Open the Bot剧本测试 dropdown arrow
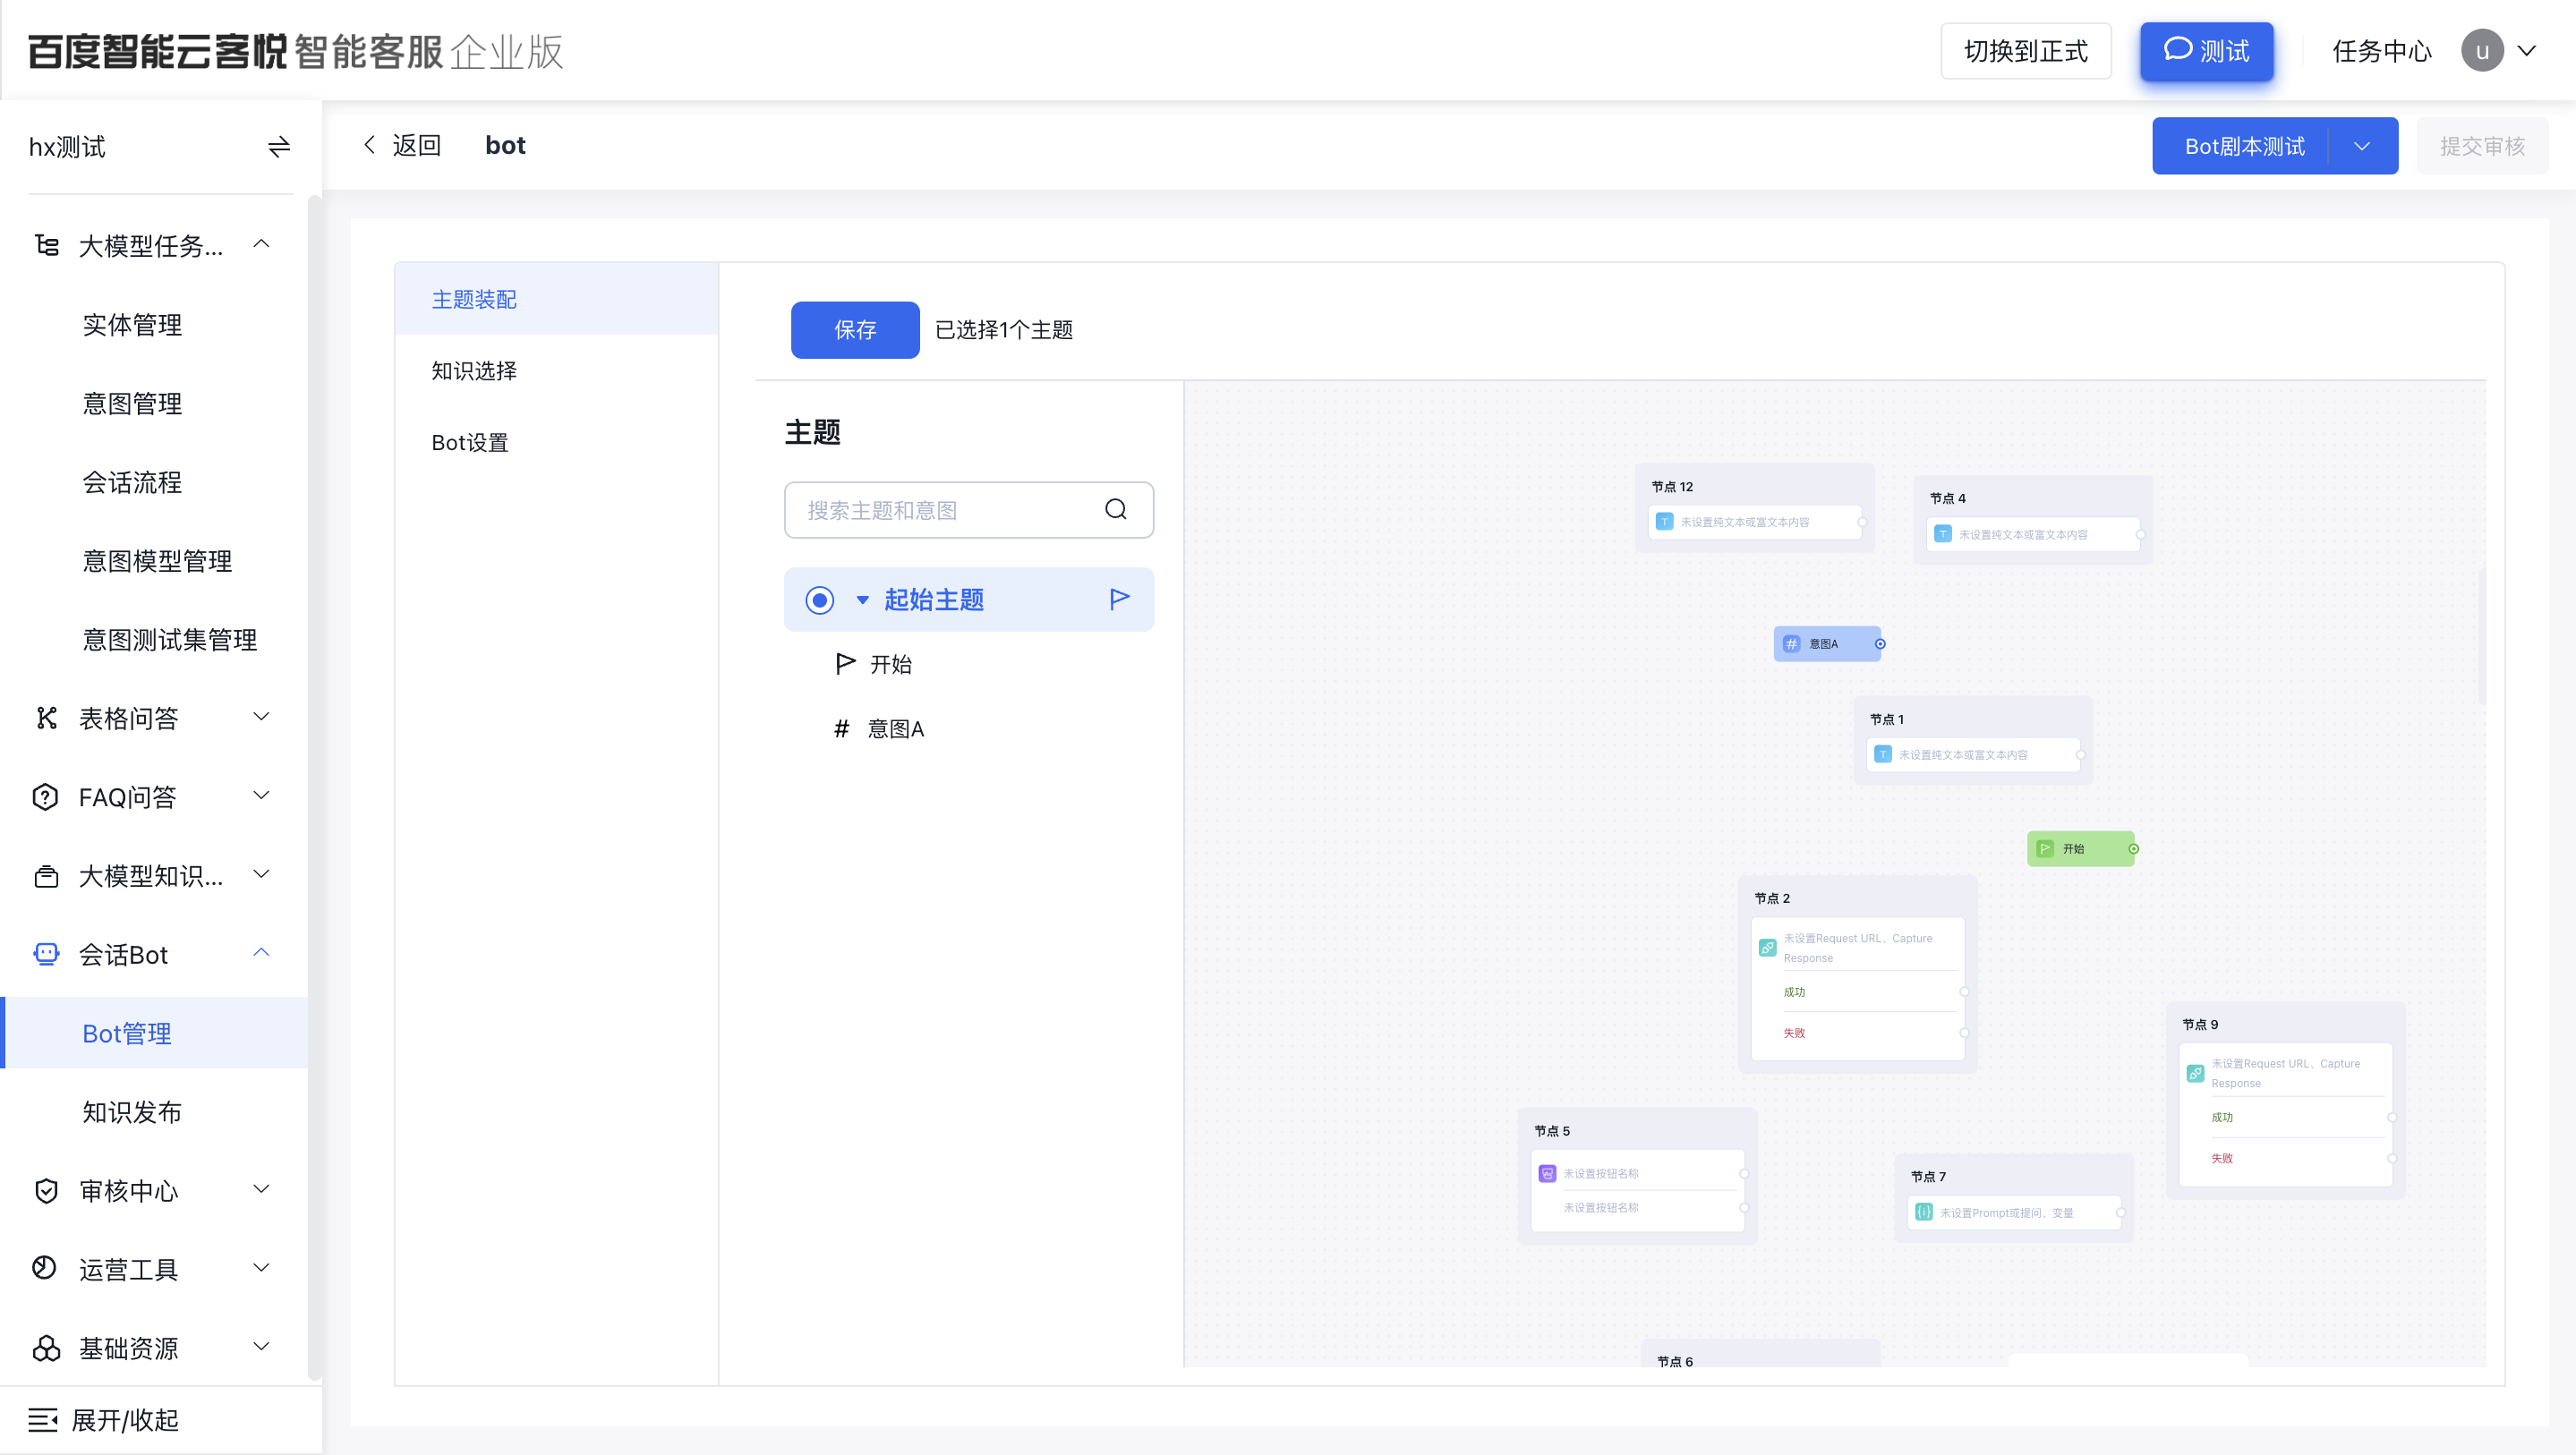 (2362, 146)
